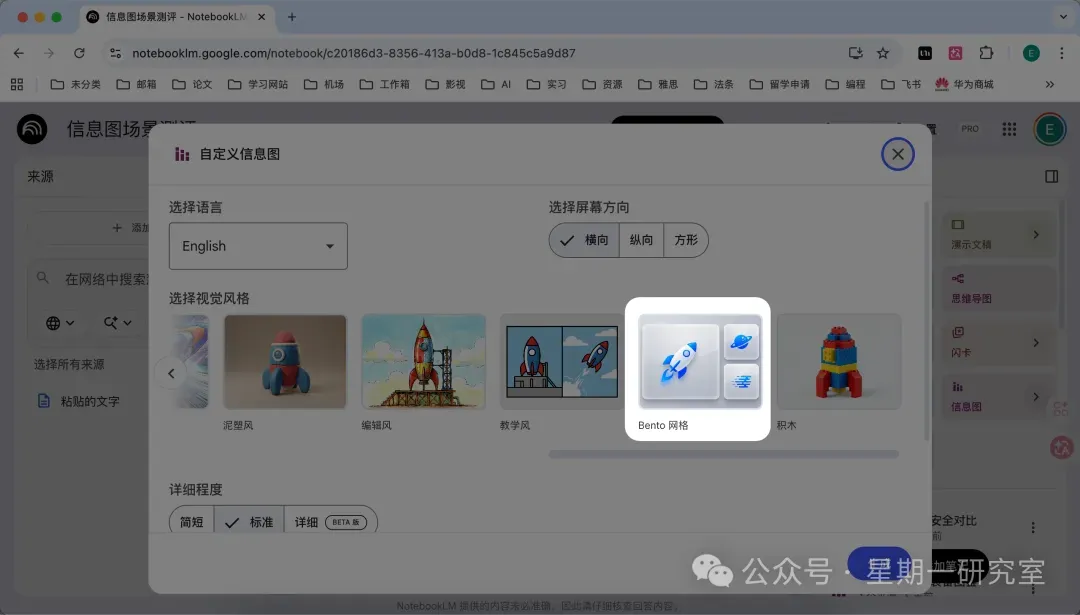Click the 华为商城 bookmark icon in bookmarks bar
The width and height of the screenshot is (1080, 615).
(941, 84)
